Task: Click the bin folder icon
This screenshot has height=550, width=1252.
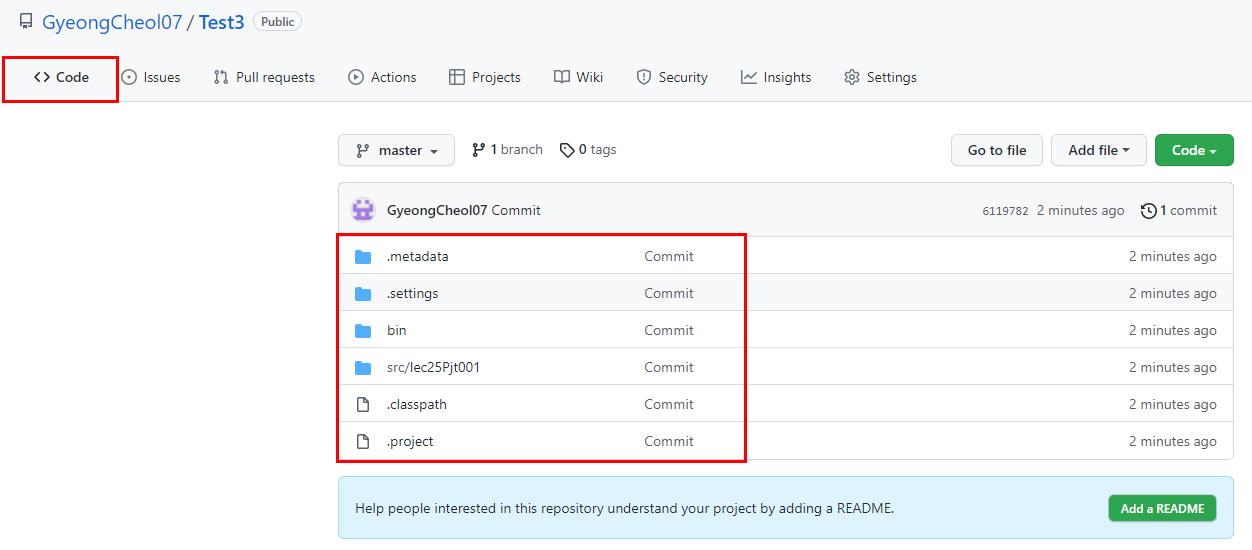Action: 363,330
